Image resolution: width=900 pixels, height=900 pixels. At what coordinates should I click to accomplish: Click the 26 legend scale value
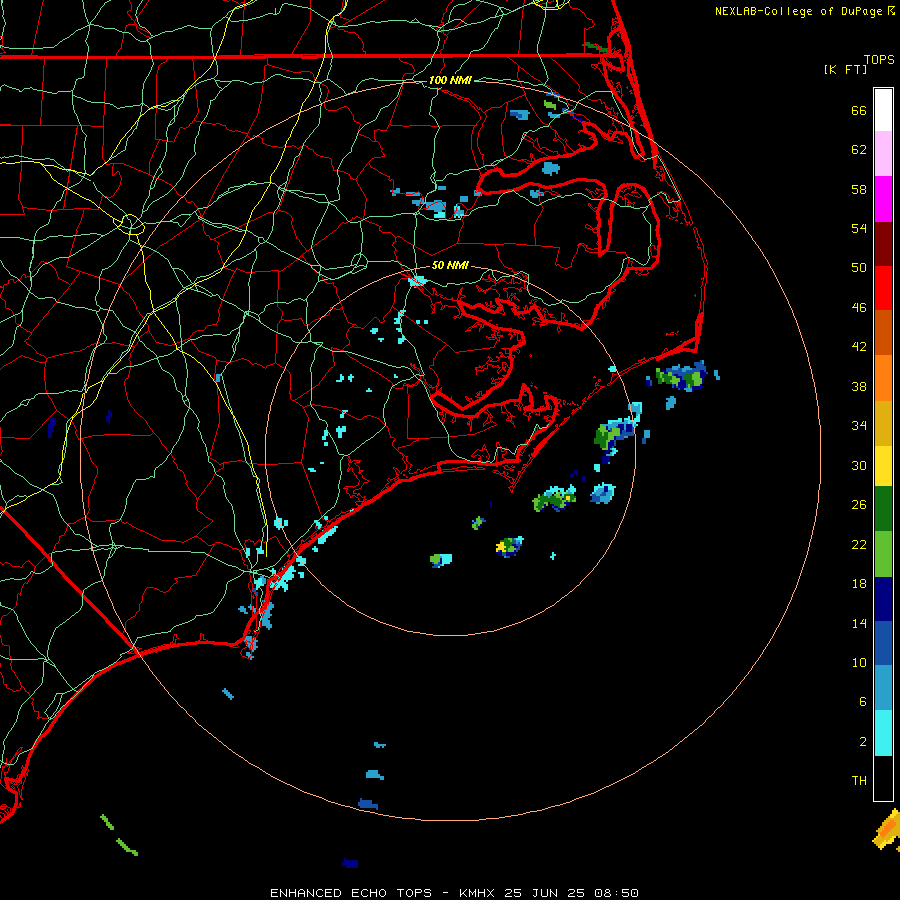(x=859, y=505)
